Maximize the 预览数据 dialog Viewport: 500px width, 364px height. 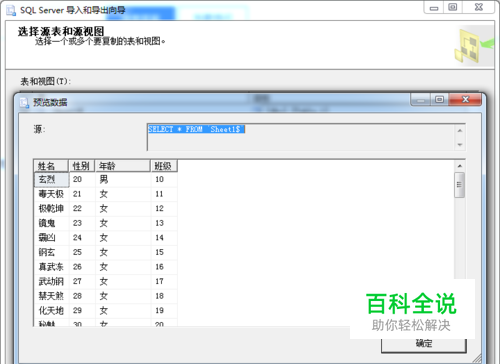(440, 99)
